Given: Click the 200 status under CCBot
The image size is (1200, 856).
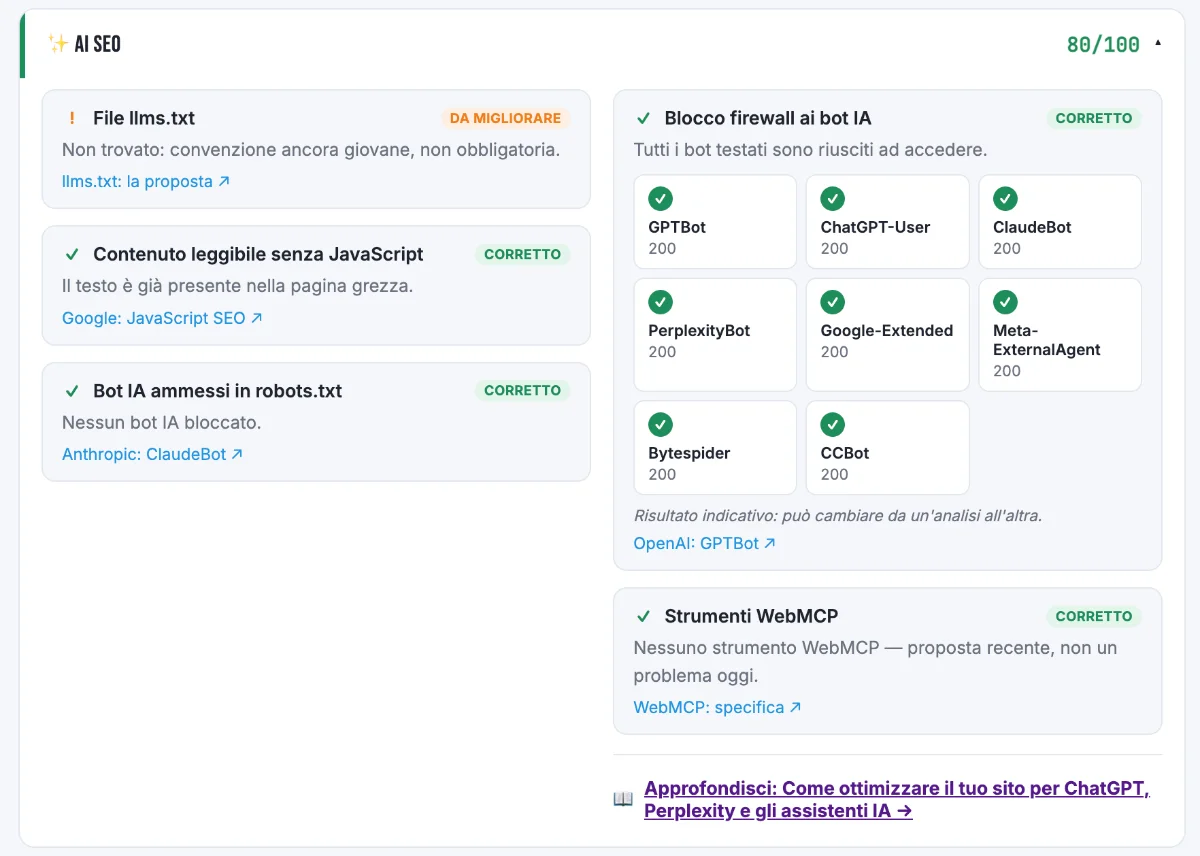Looking at the screenshot, I should 835,474.
